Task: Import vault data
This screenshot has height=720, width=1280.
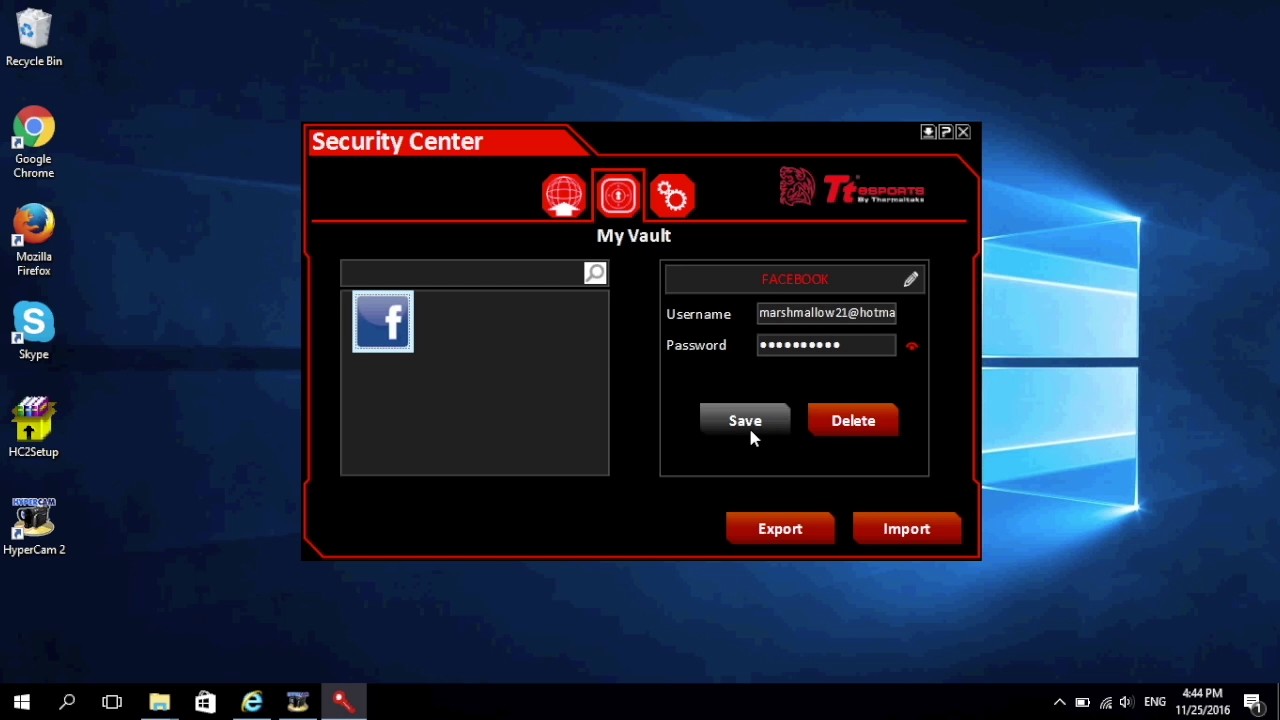Action: point(907,529)
